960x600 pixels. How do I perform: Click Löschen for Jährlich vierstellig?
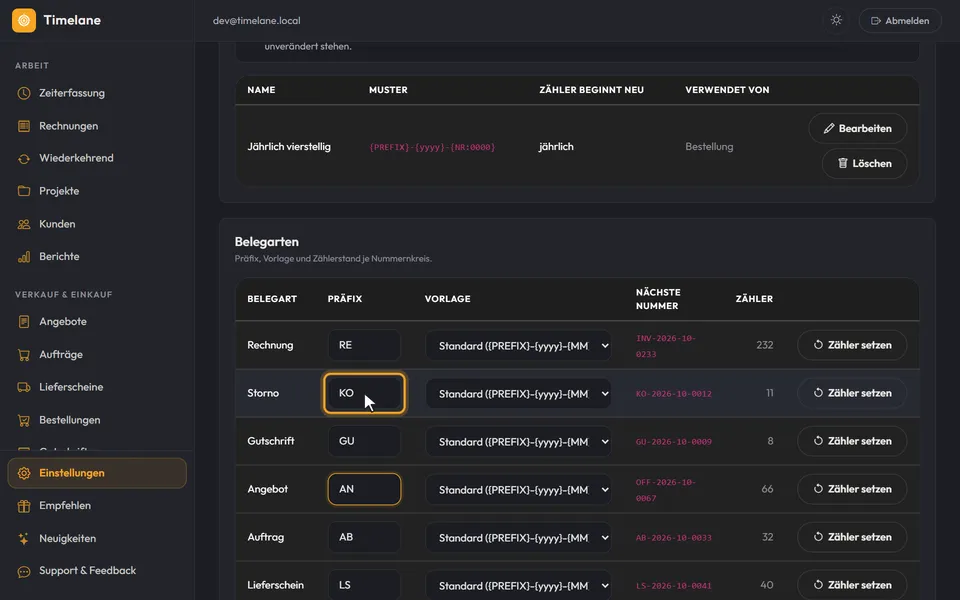click(x=864, y=163)
